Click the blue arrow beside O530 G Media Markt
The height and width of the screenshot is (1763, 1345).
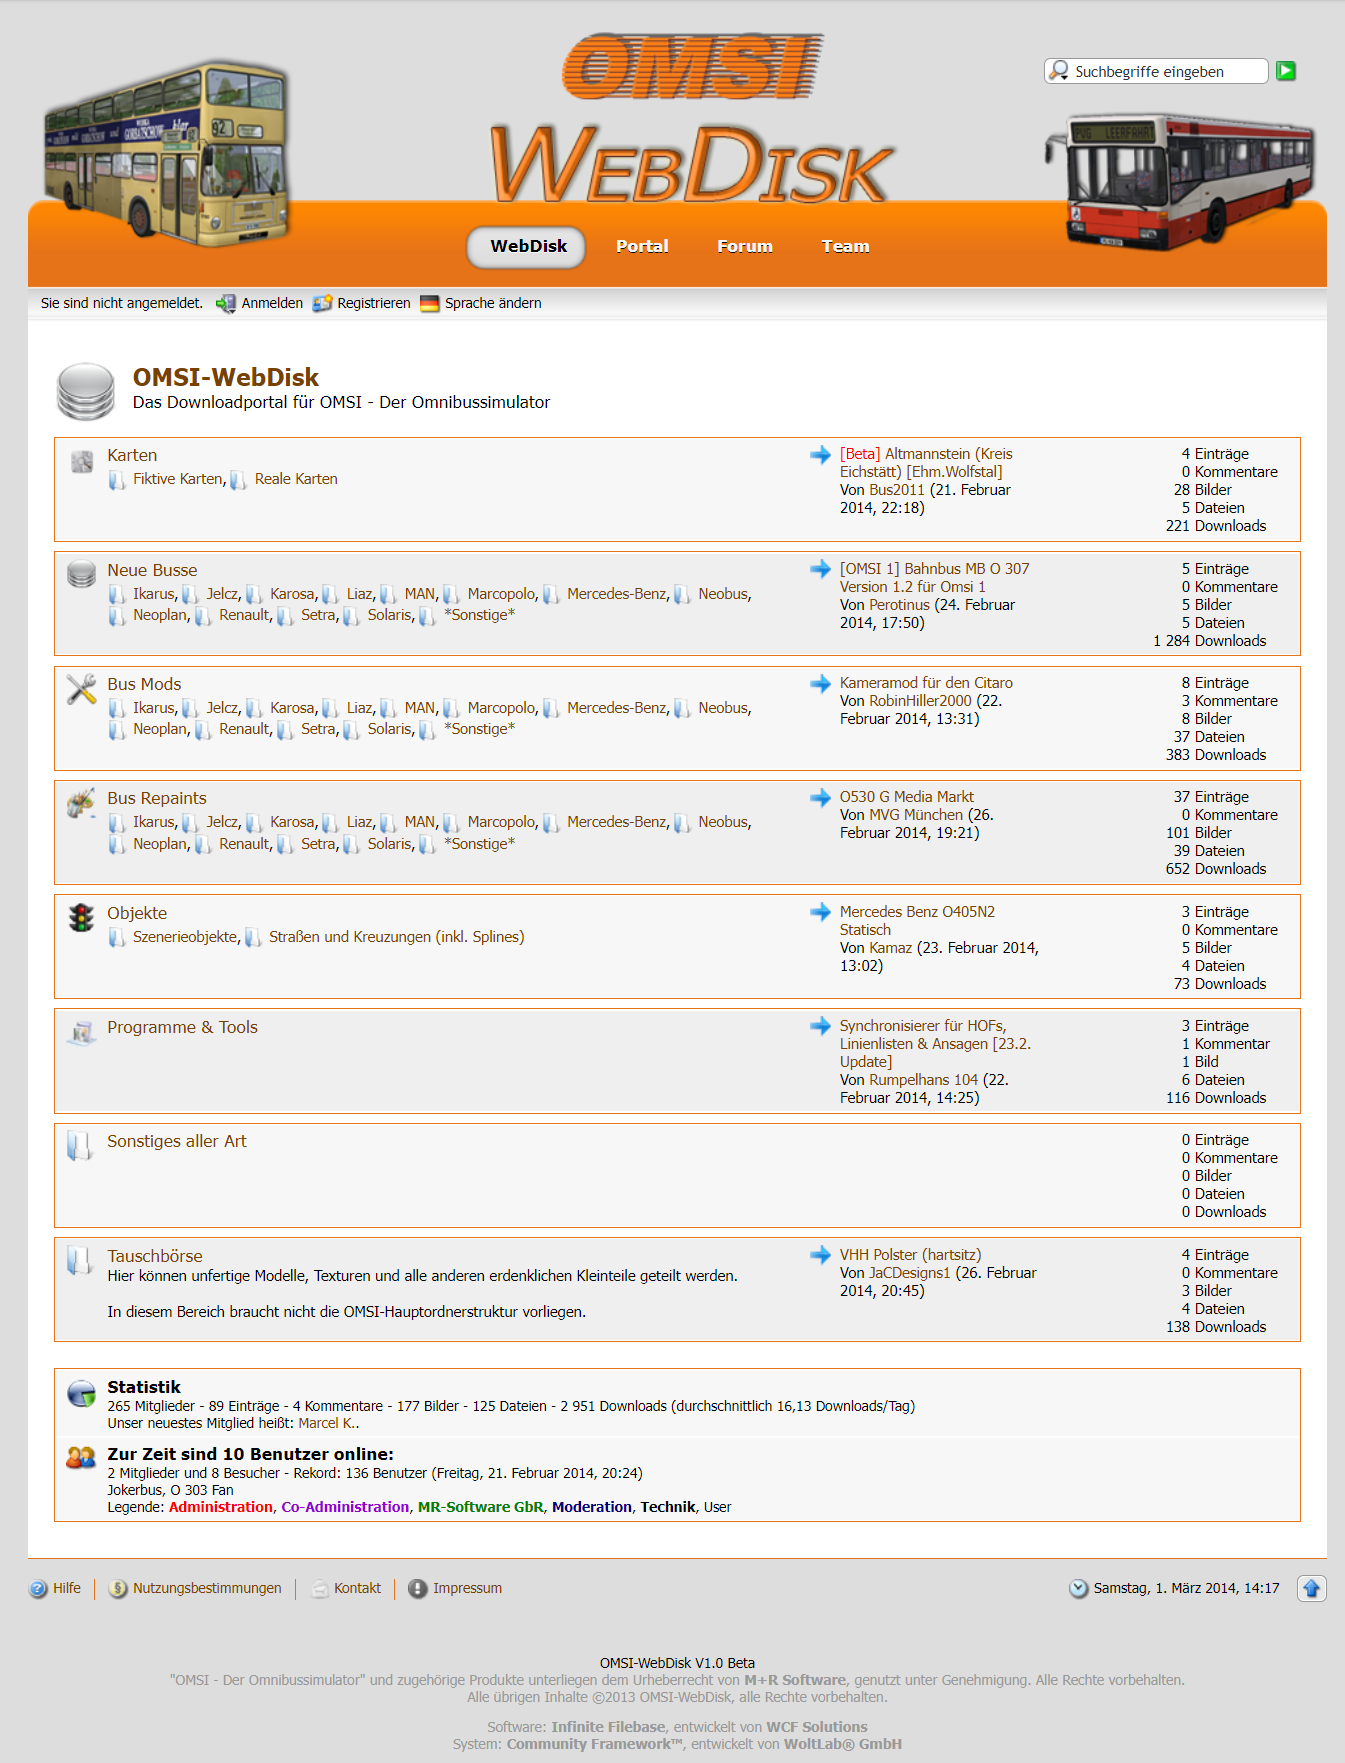click(x=820, y=798)
